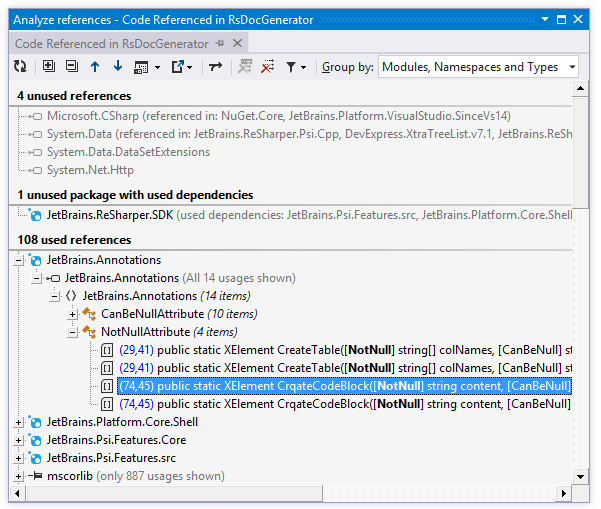Pin the Code Referenced in RsDocGenerator tab
The image size is (601, 509).
tap(221, 43)
